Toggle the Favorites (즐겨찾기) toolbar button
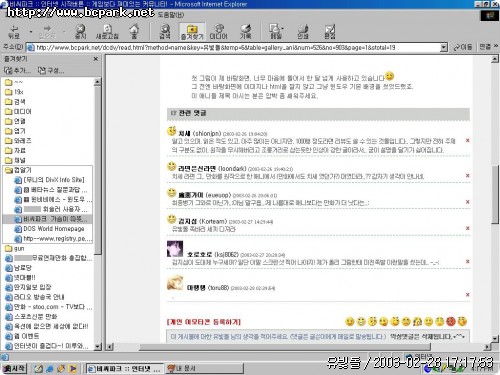Image resolution: width=500 pixels, height=375 pixels. [192, 32]
